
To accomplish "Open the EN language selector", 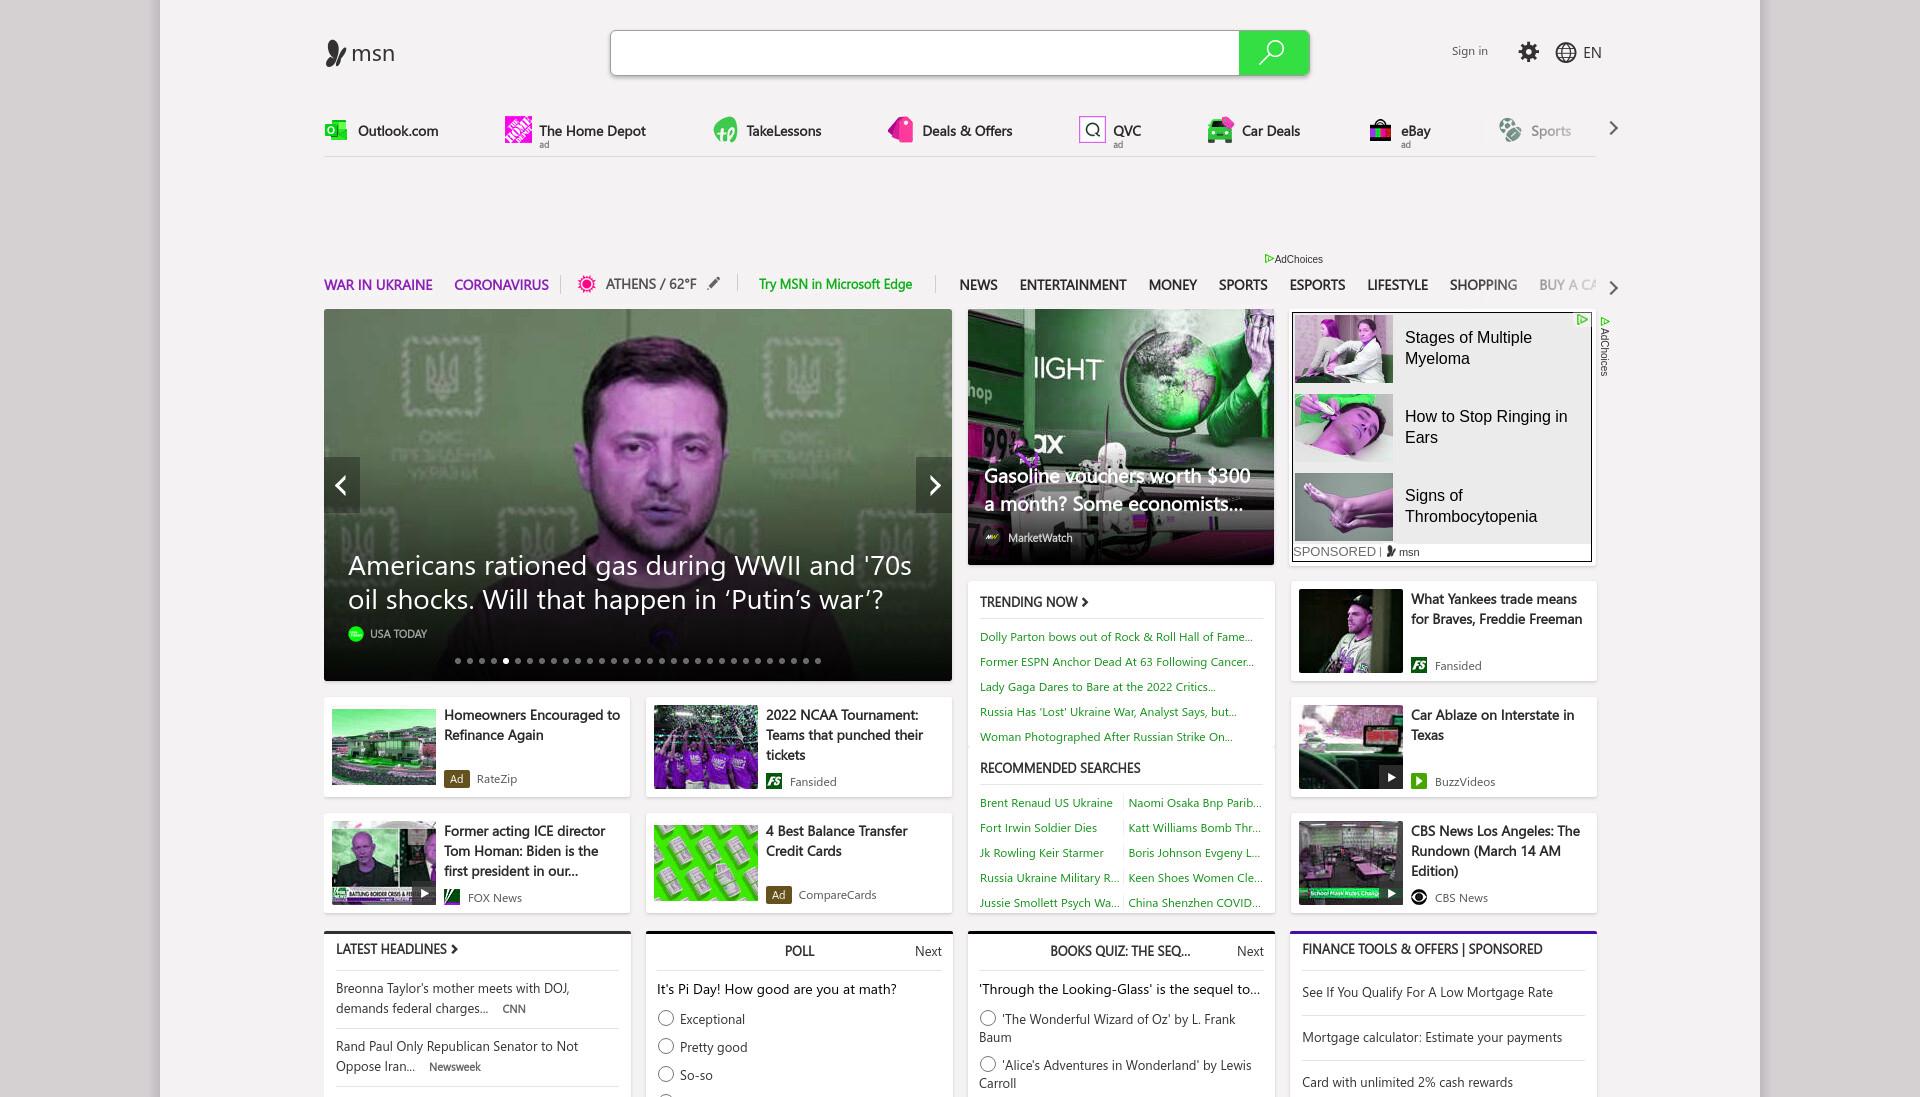I will coord(1592,53).
